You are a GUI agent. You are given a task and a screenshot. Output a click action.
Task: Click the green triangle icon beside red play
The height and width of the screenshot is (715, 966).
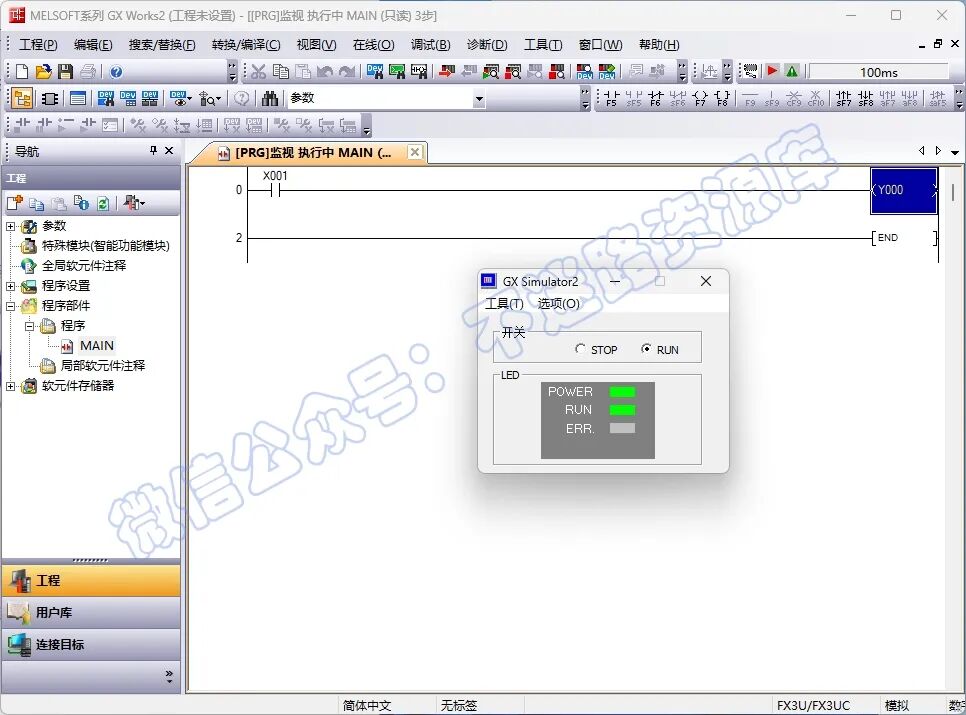pyautogui.click(x=792, y=71)
